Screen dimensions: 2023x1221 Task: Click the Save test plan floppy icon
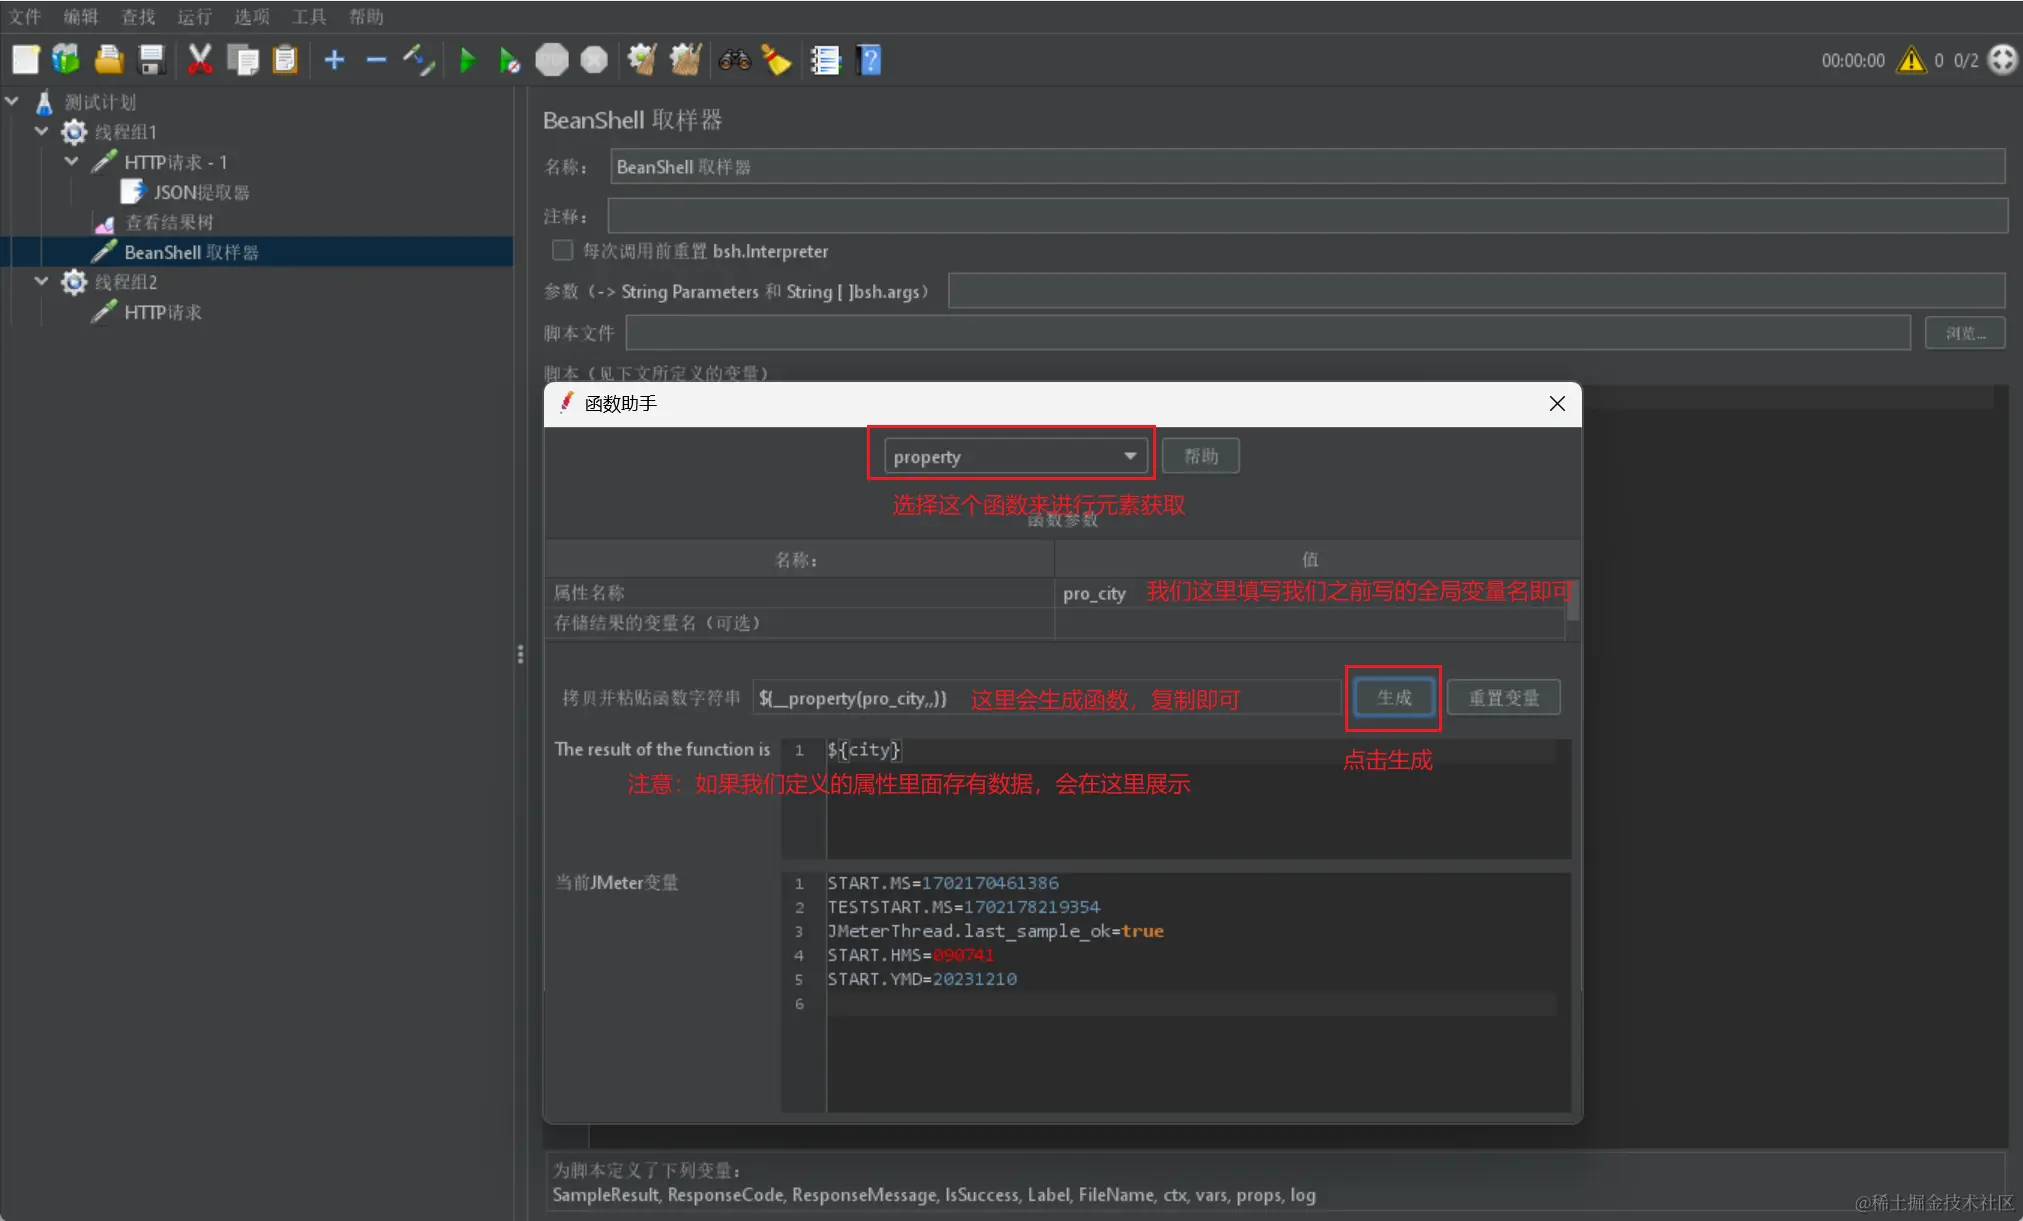[x=151, y=61]
